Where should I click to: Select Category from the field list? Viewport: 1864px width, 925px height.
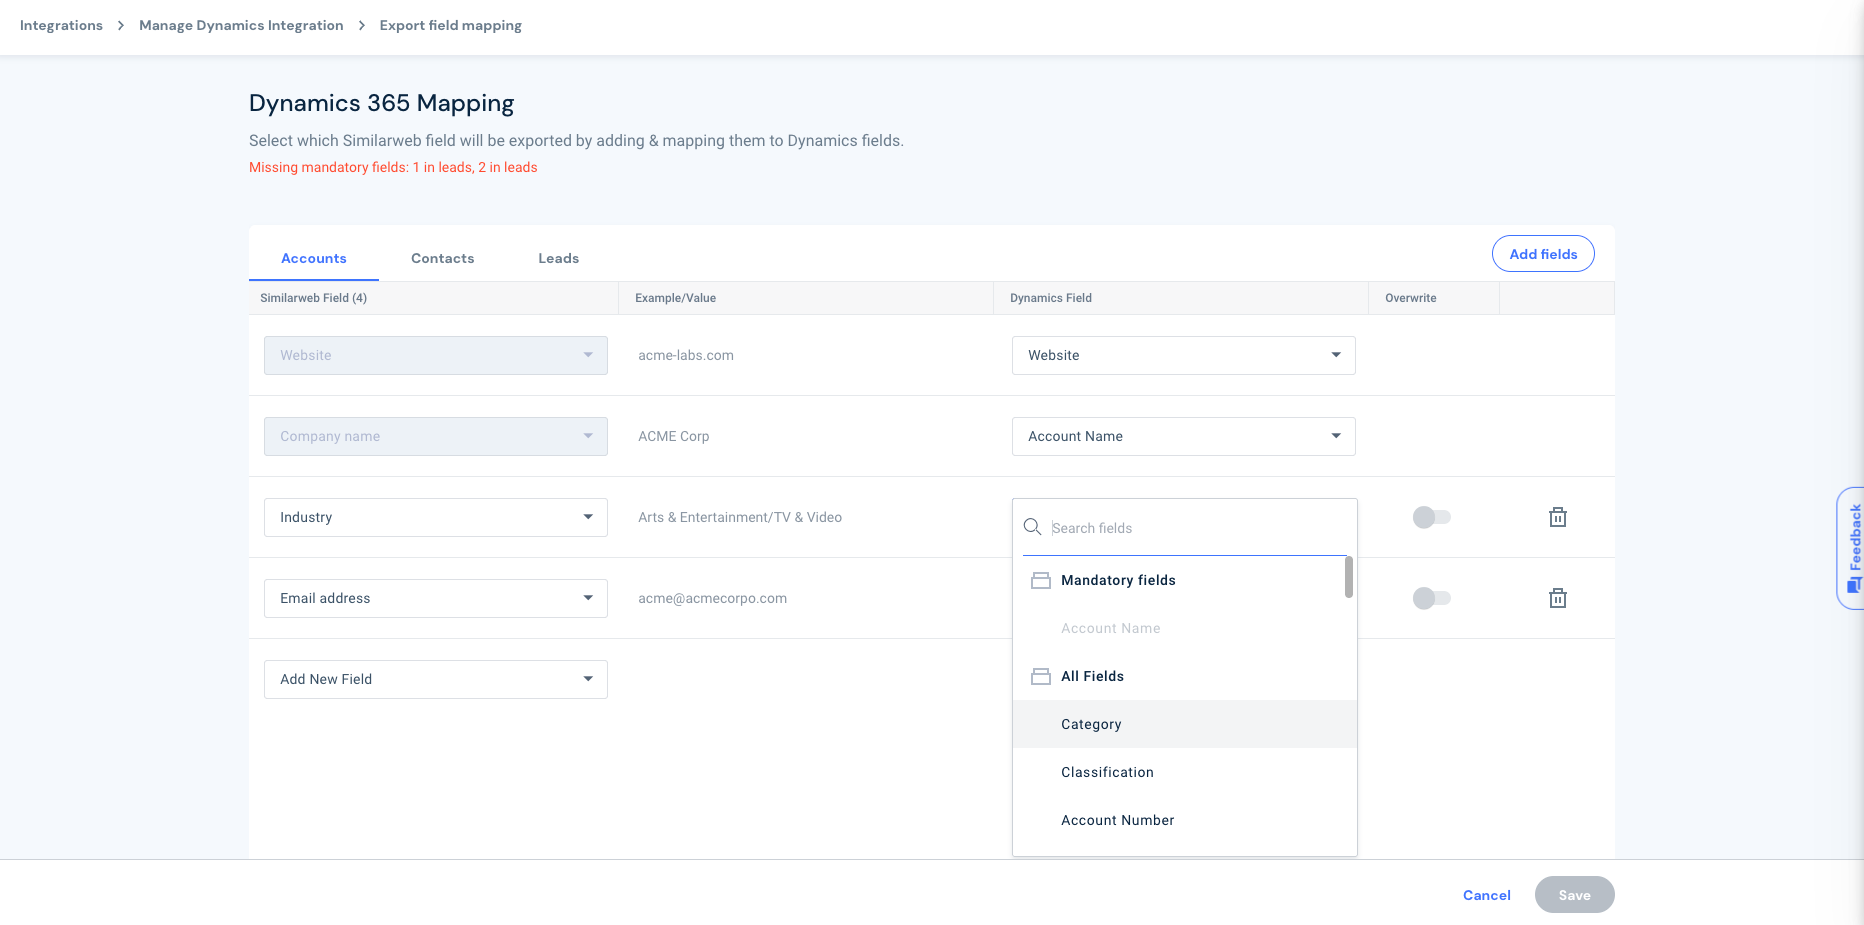coord(1185,724)
